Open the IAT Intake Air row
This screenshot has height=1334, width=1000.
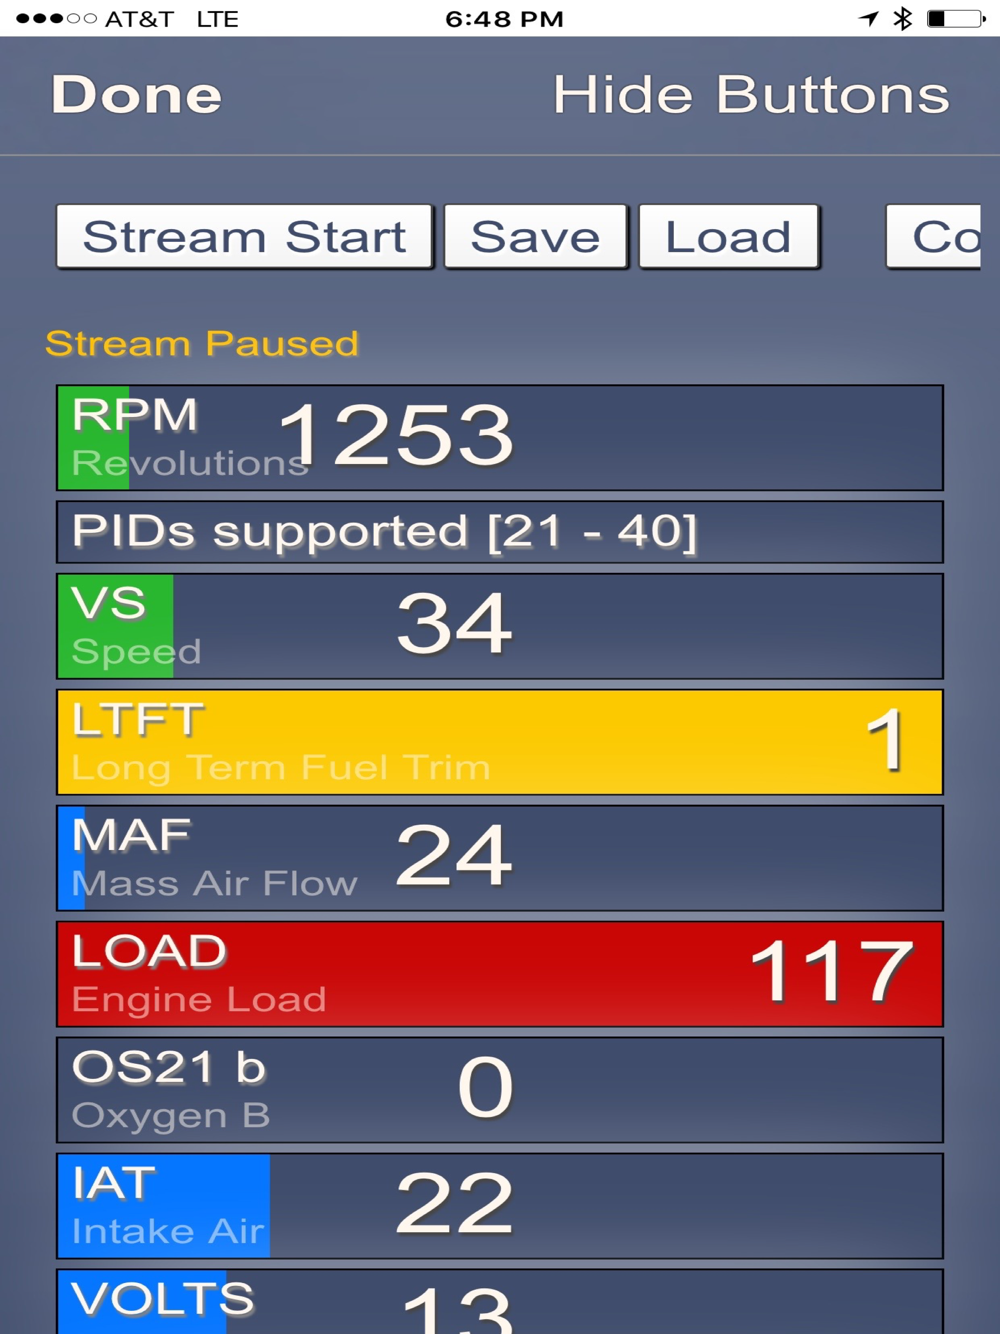pos(500,1206)
